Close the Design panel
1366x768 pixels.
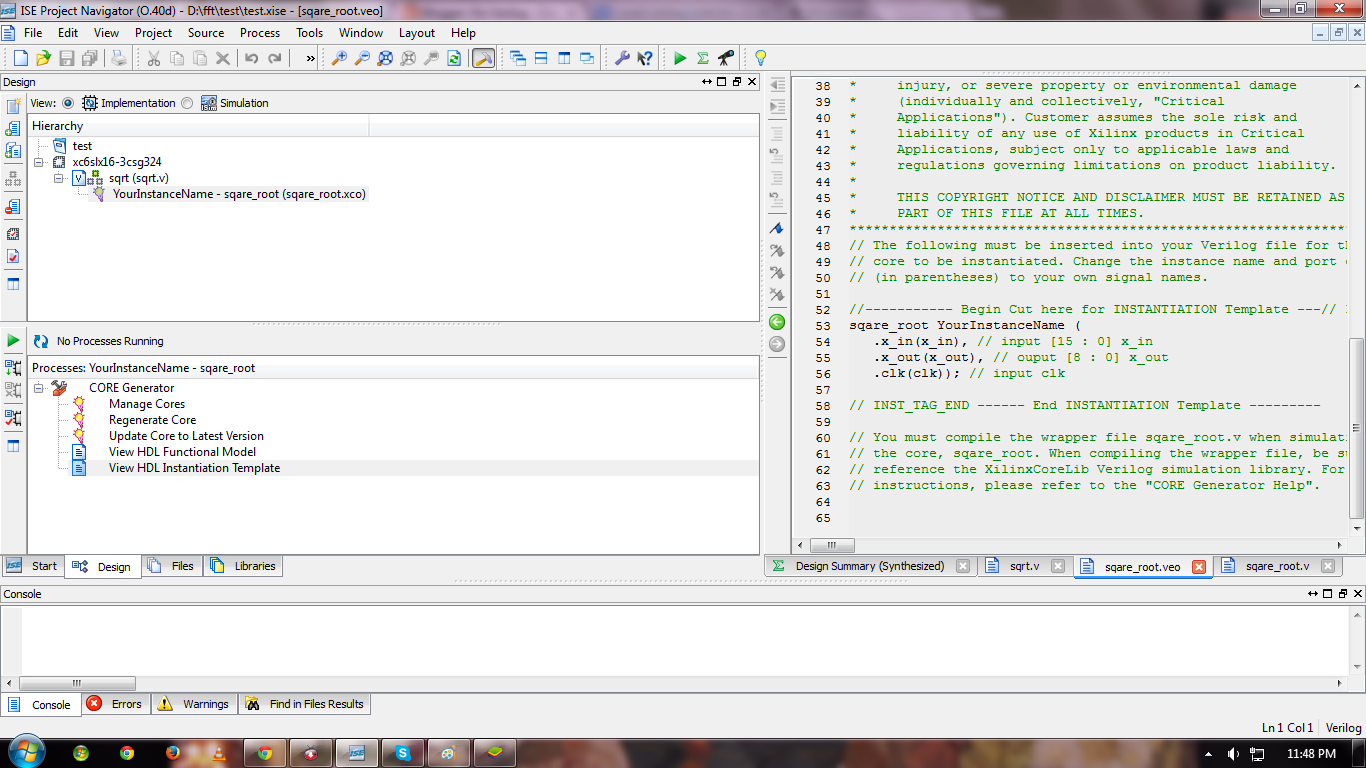(752, 82)
